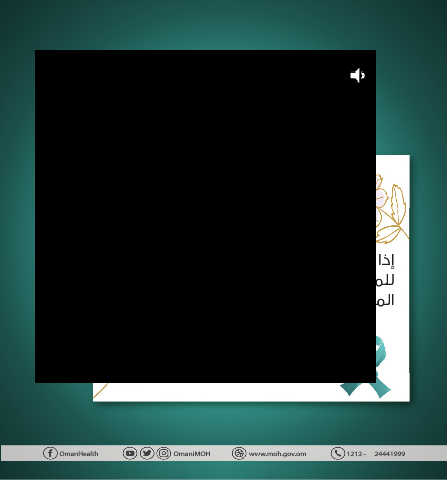Open the Twitter bird icon
447x480 pixels.
coord(147,453)
